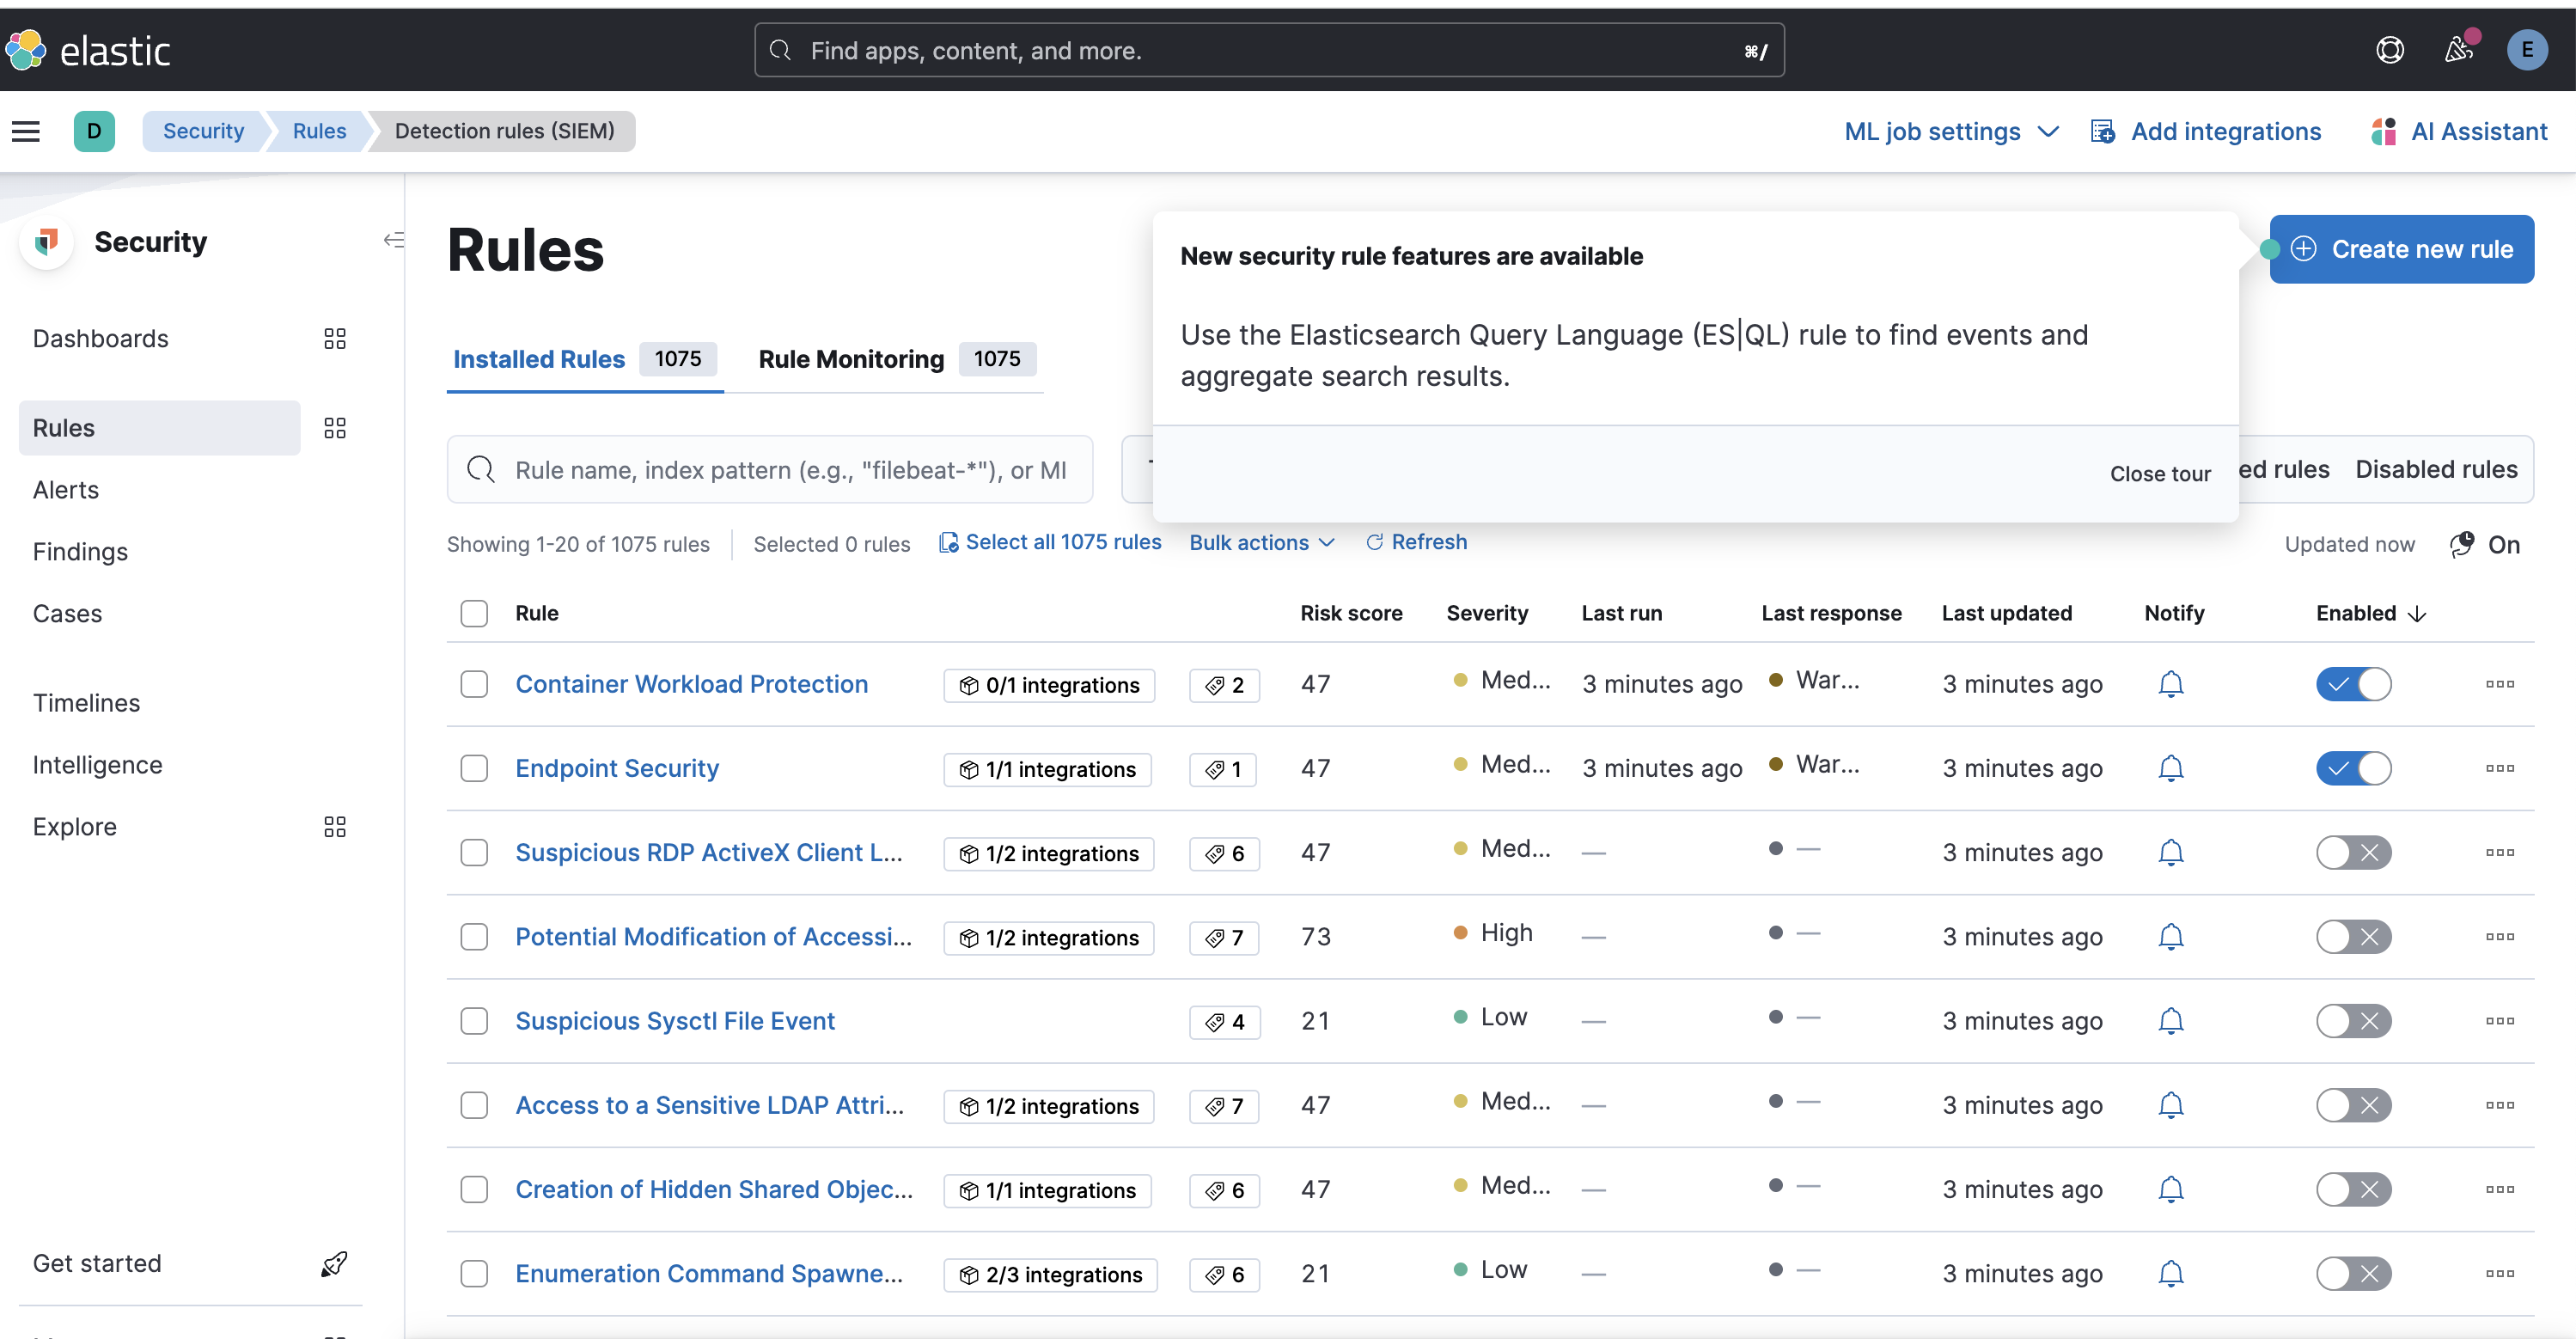Image resolution: width=2576 pixels, height=1339 pixels.
Task: Open Rules submenu grid icon
Action: click(x=335, y=428)
